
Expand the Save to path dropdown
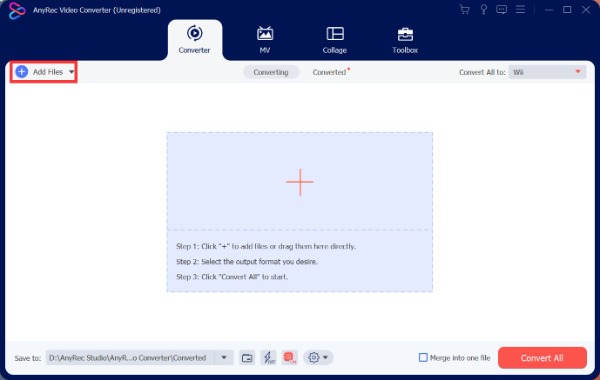point(224,358)
